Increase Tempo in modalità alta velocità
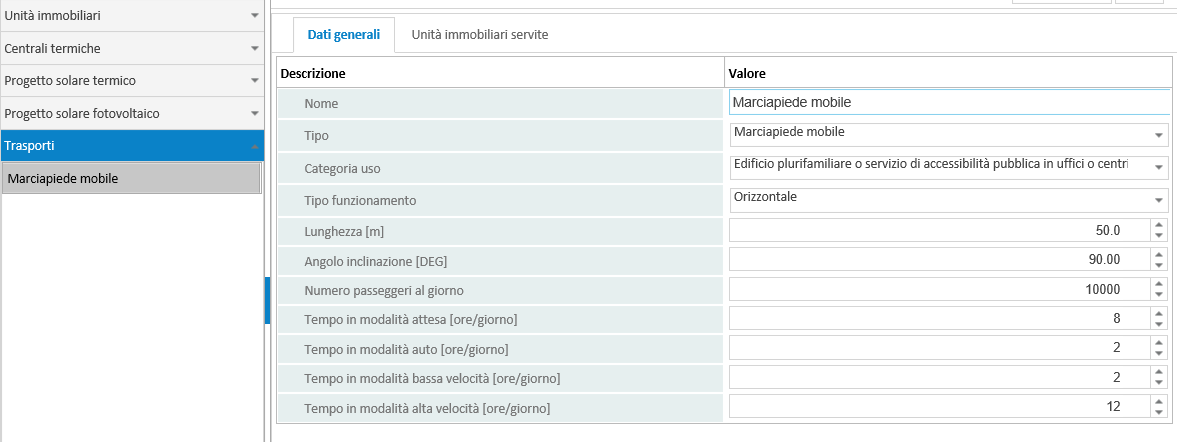The image size is (1177, 442). 1159,401
